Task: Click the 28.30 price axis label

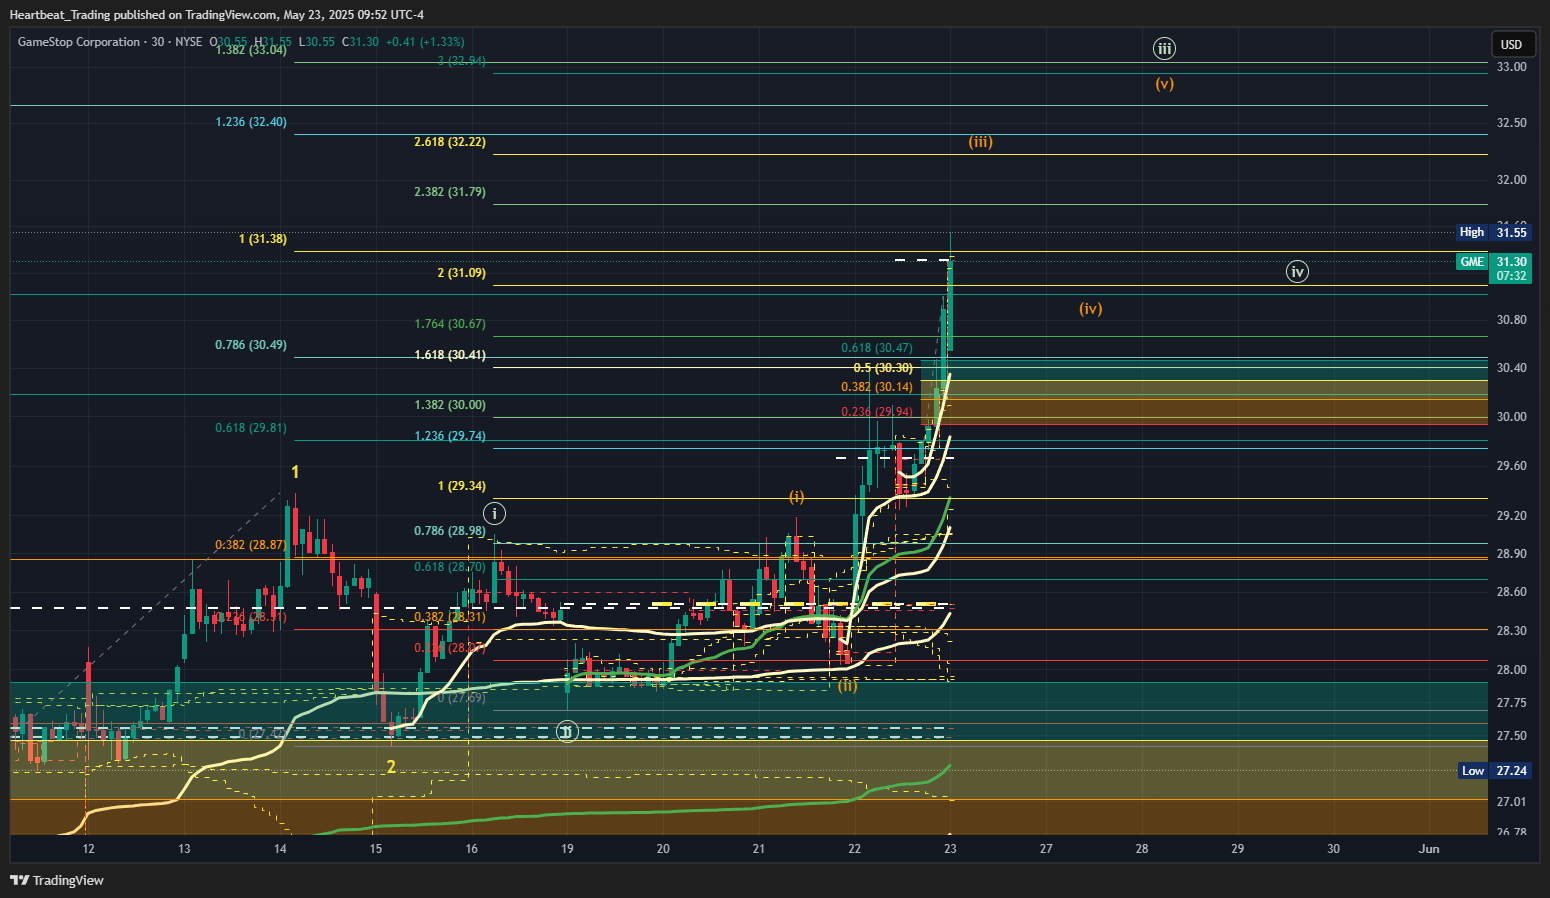Action: click(1511, 631)
